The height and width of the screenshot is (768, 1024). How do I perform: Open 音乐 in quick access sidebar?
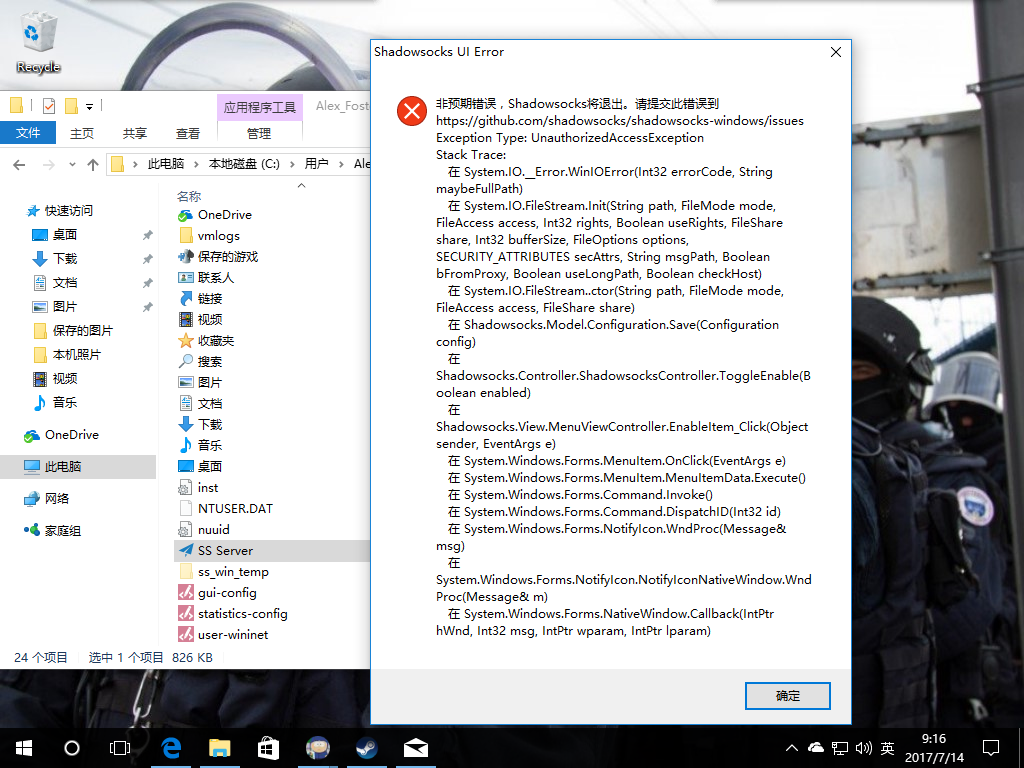pos(65,402)
